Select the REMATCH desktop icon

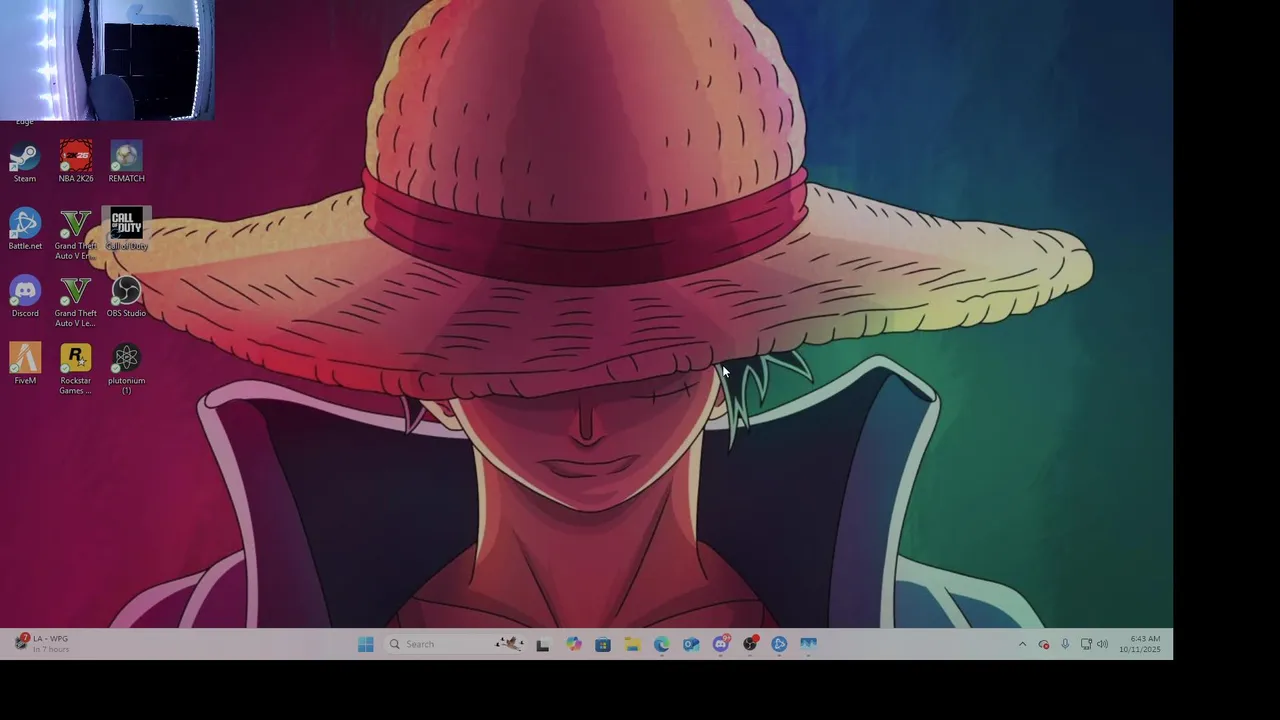click(x=126, y=163)
